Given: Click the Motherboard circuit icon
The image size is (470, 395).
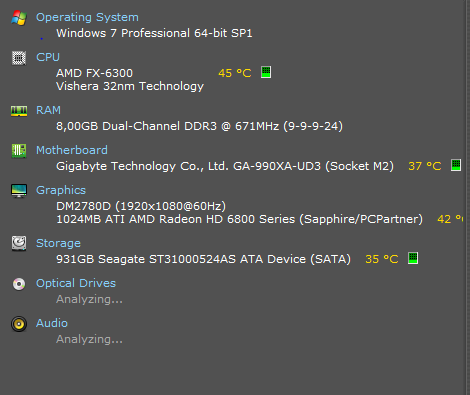Looking at the screenshot, I should tap(19, 151).
